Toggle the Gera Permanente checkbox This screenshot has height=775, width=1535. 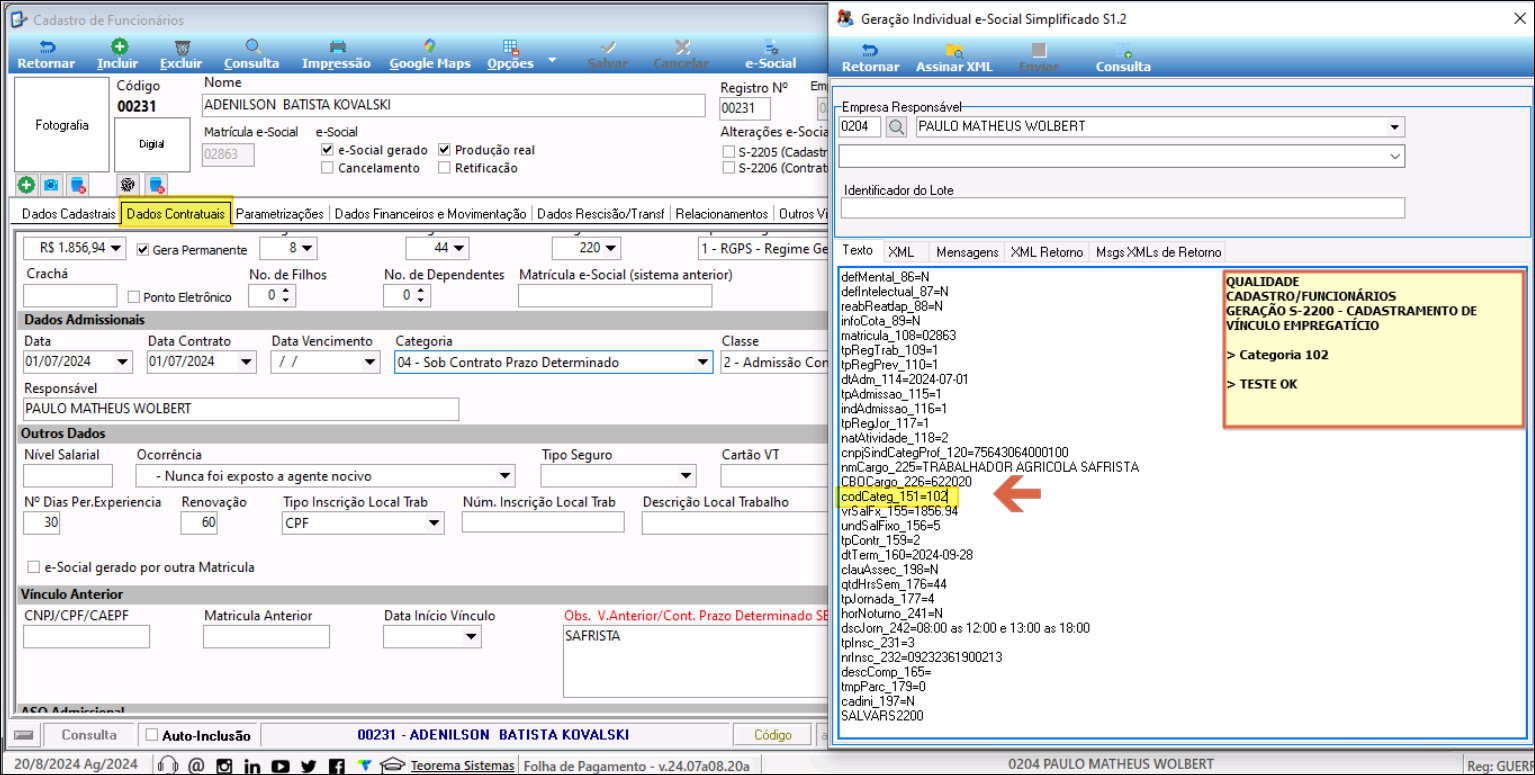(143, 249)
